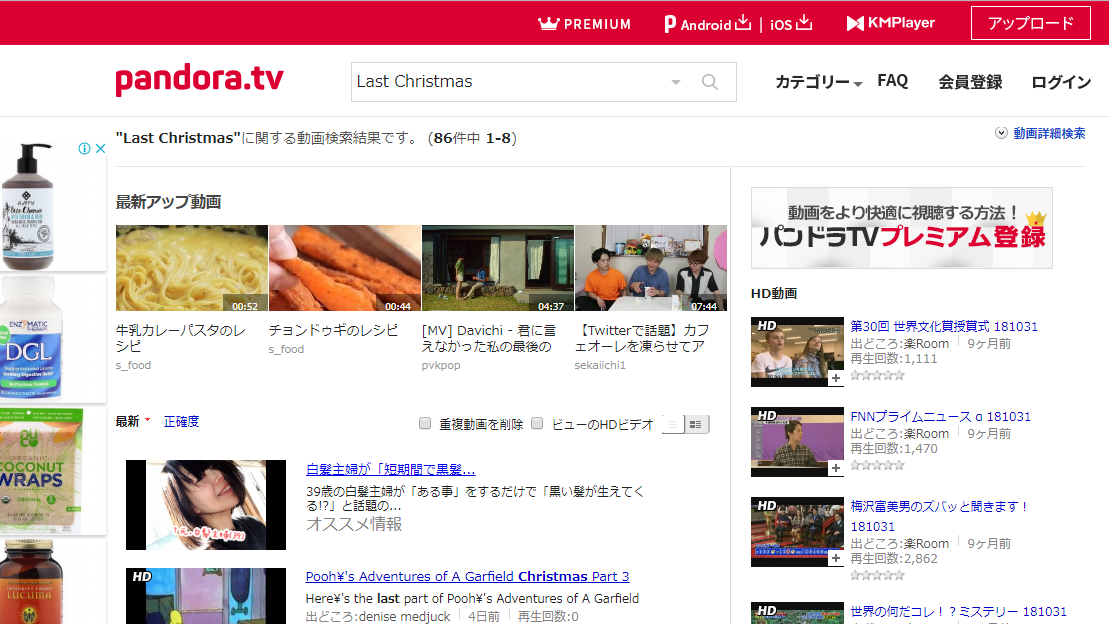Sort results by 正確度
The width and height of the screenshot is (1109, 624).
[x=182, y=422]
